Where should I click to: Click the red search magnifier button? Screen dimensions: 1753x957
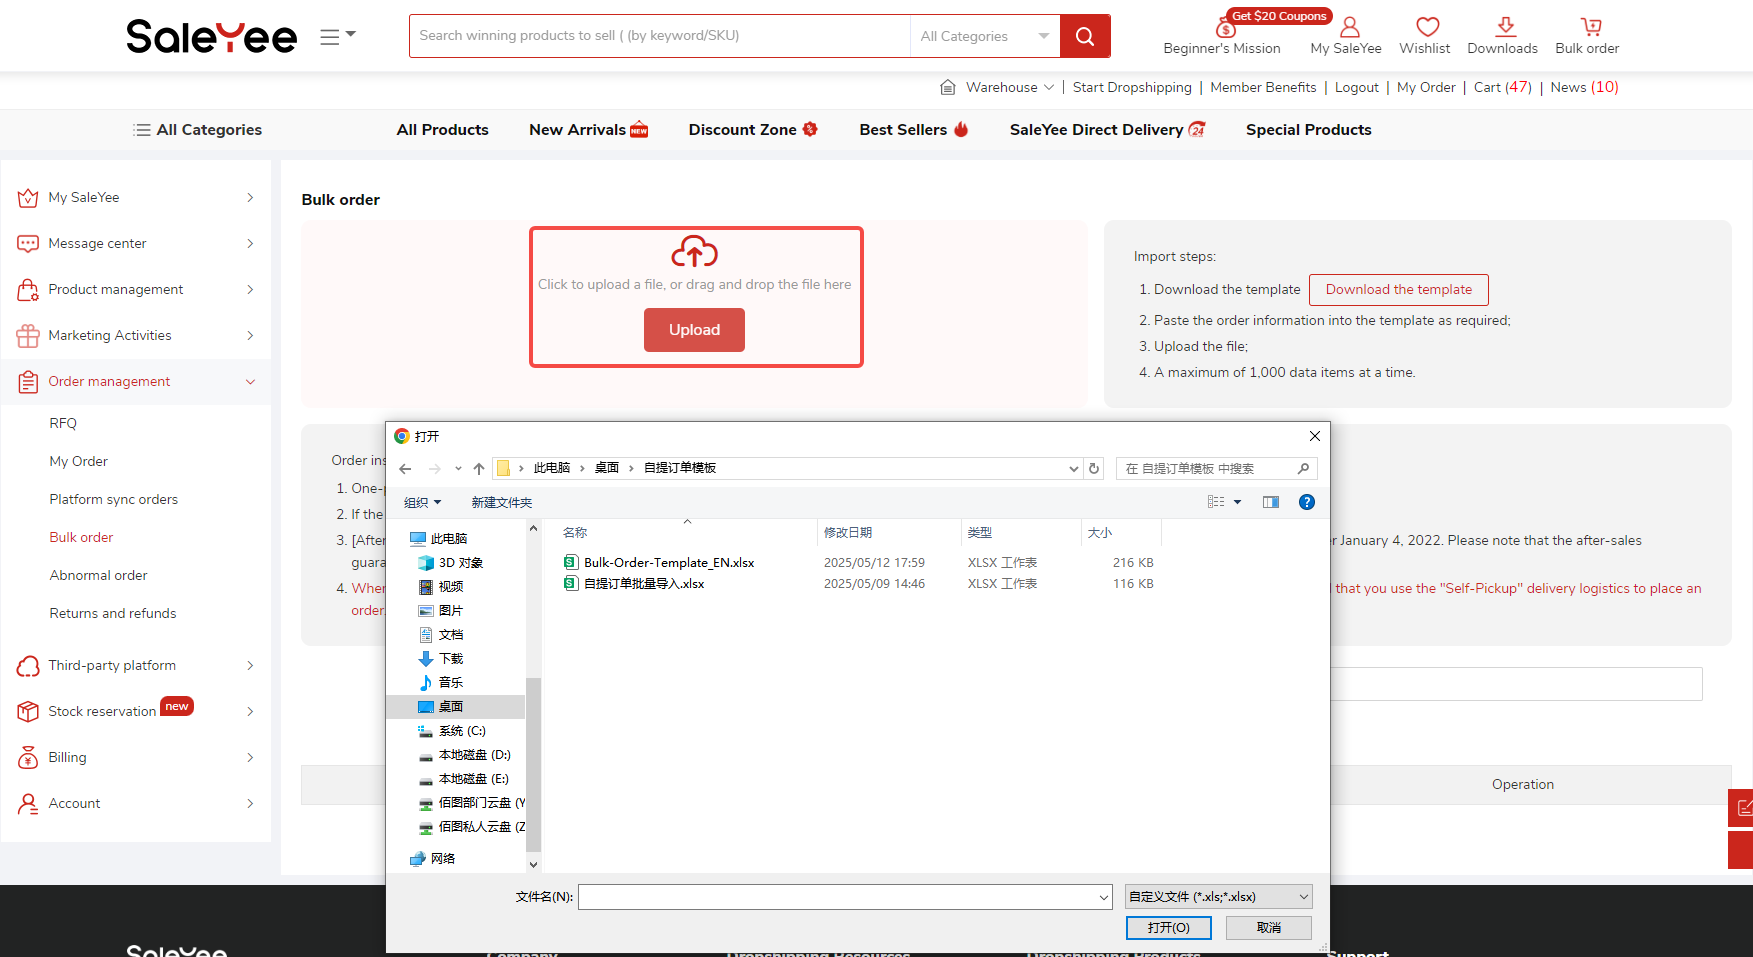[1085, 36]
